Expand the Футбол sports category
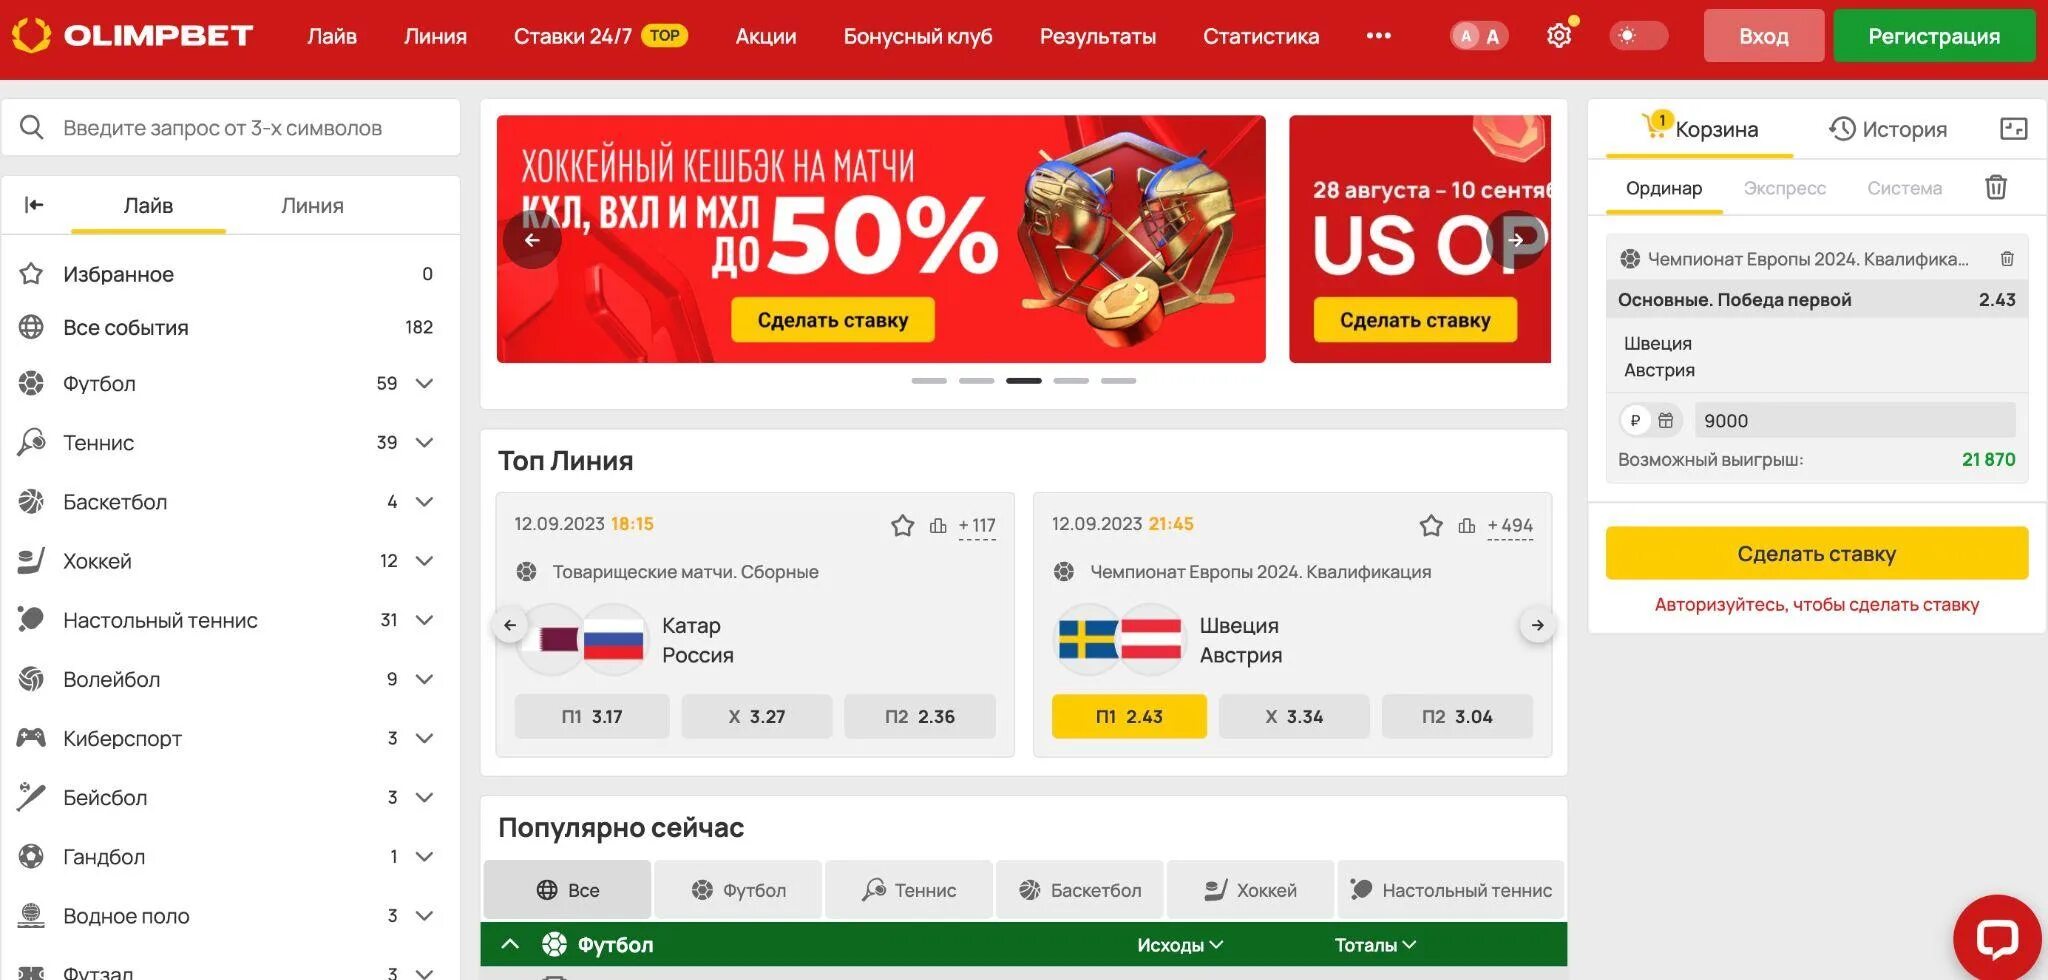This screenshot has width=2048, height=980. [x=424, y=383]
